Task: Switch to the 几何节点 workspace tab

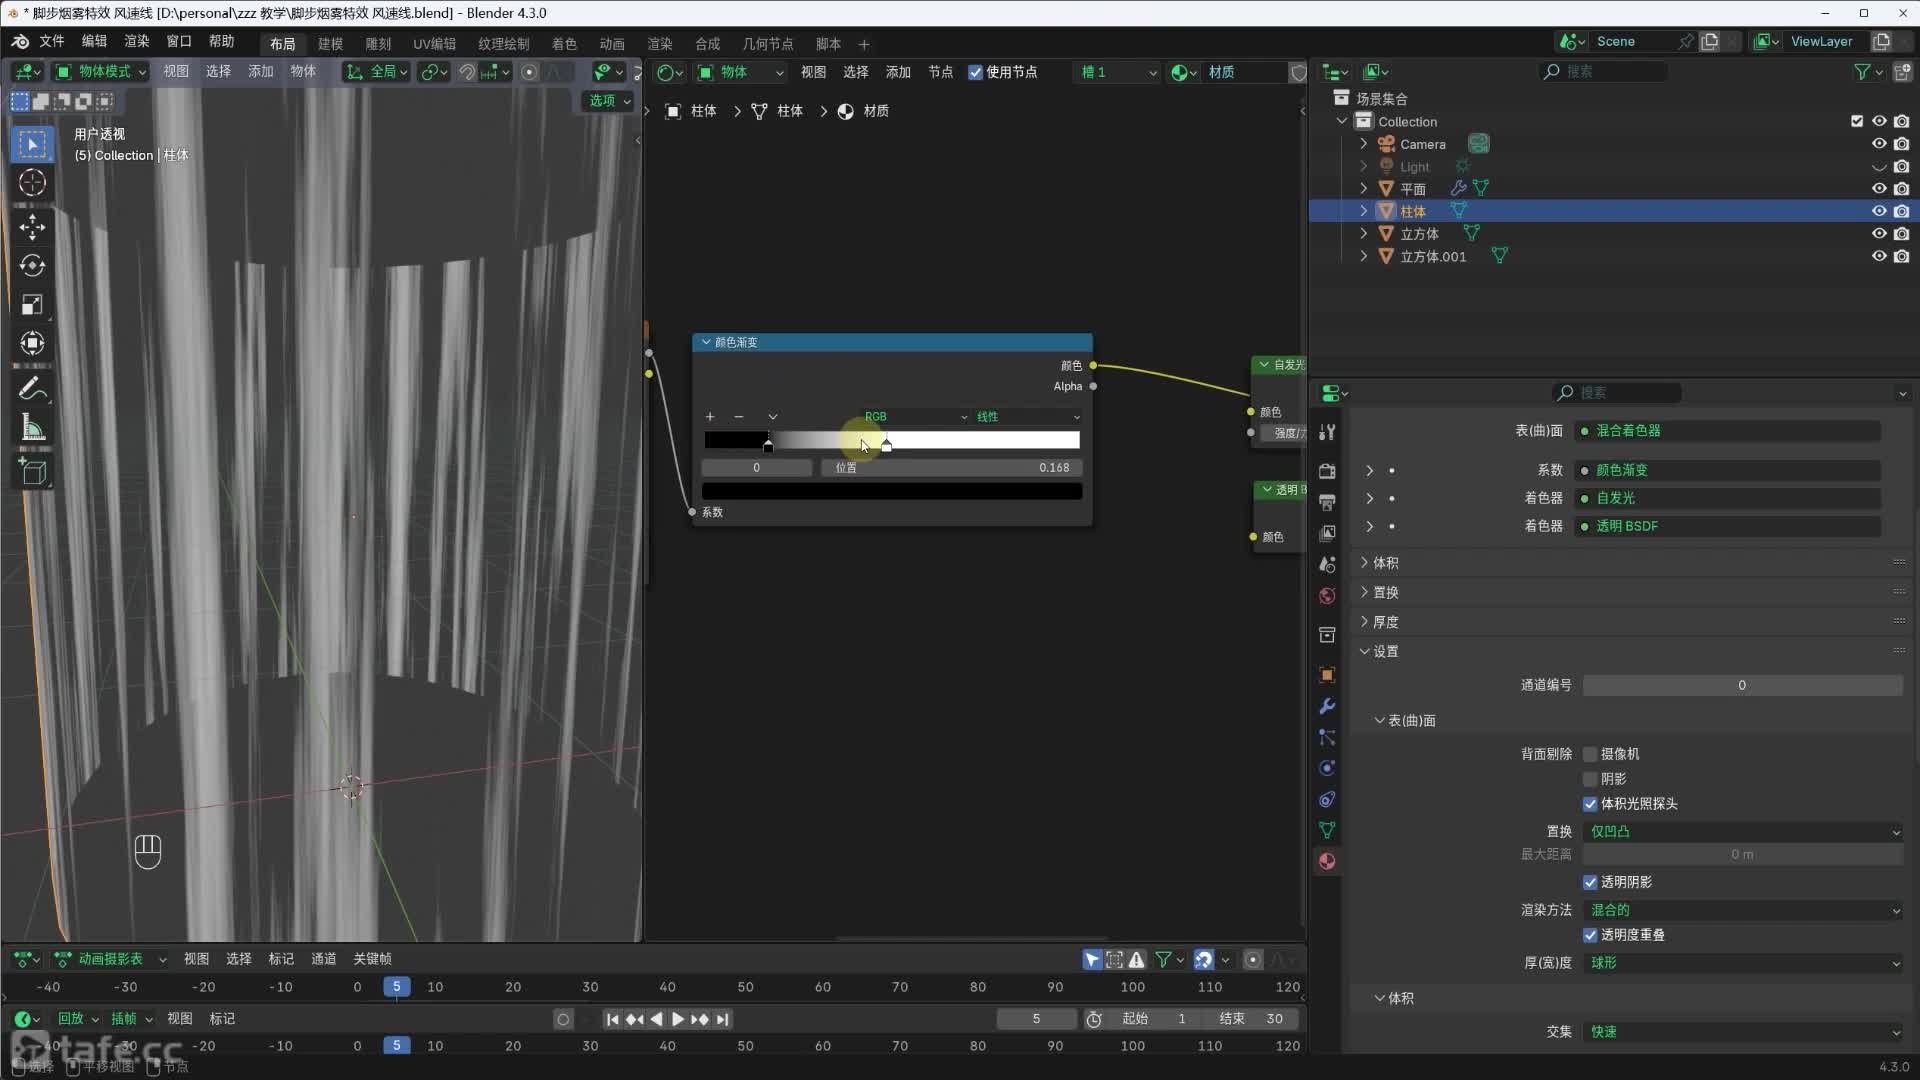Action: click(767, 44)
